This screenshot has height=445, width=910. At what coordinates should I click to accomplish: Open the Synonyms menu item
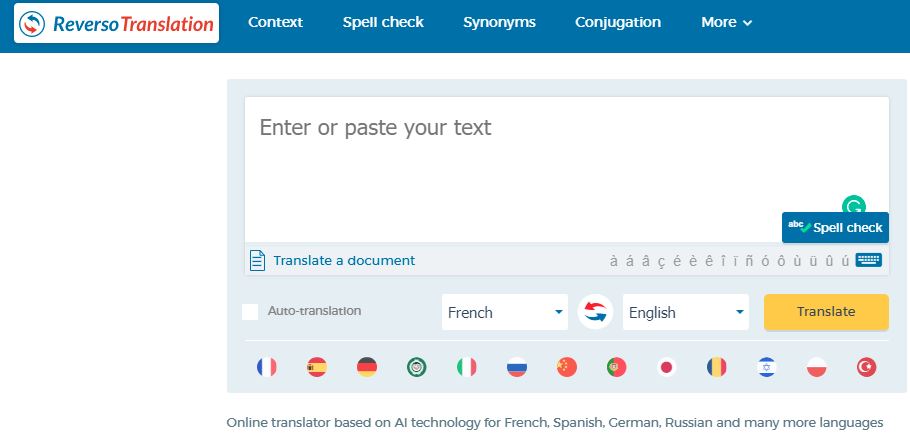click(499, 22)
